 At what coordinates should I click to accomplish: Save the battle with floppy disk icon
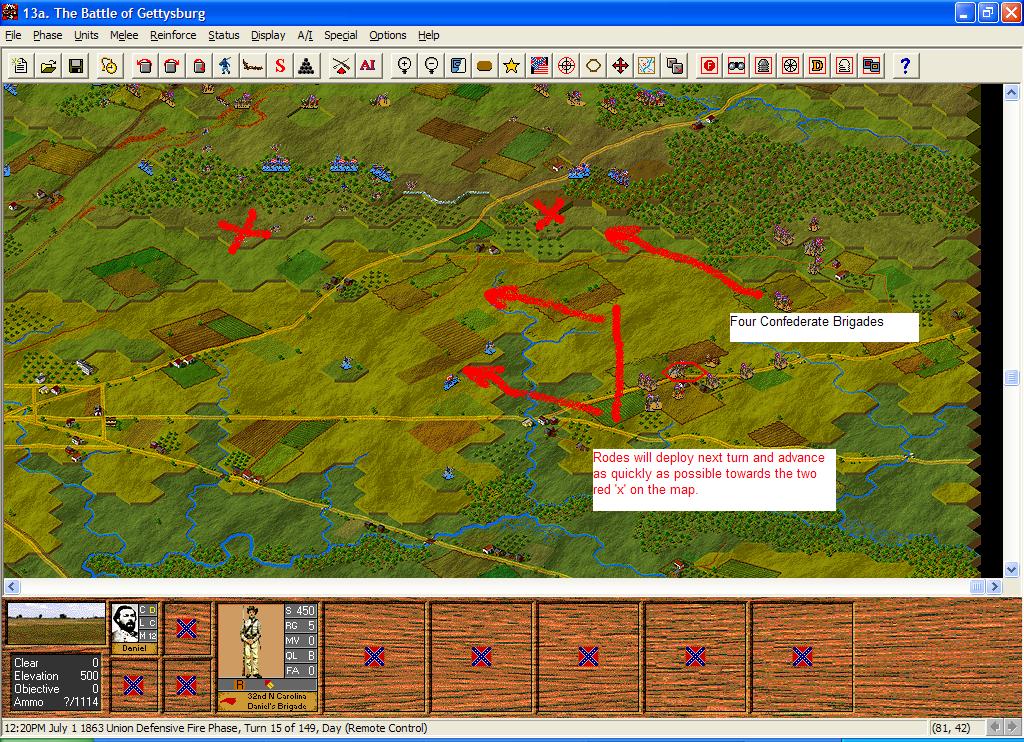[76, 66]
